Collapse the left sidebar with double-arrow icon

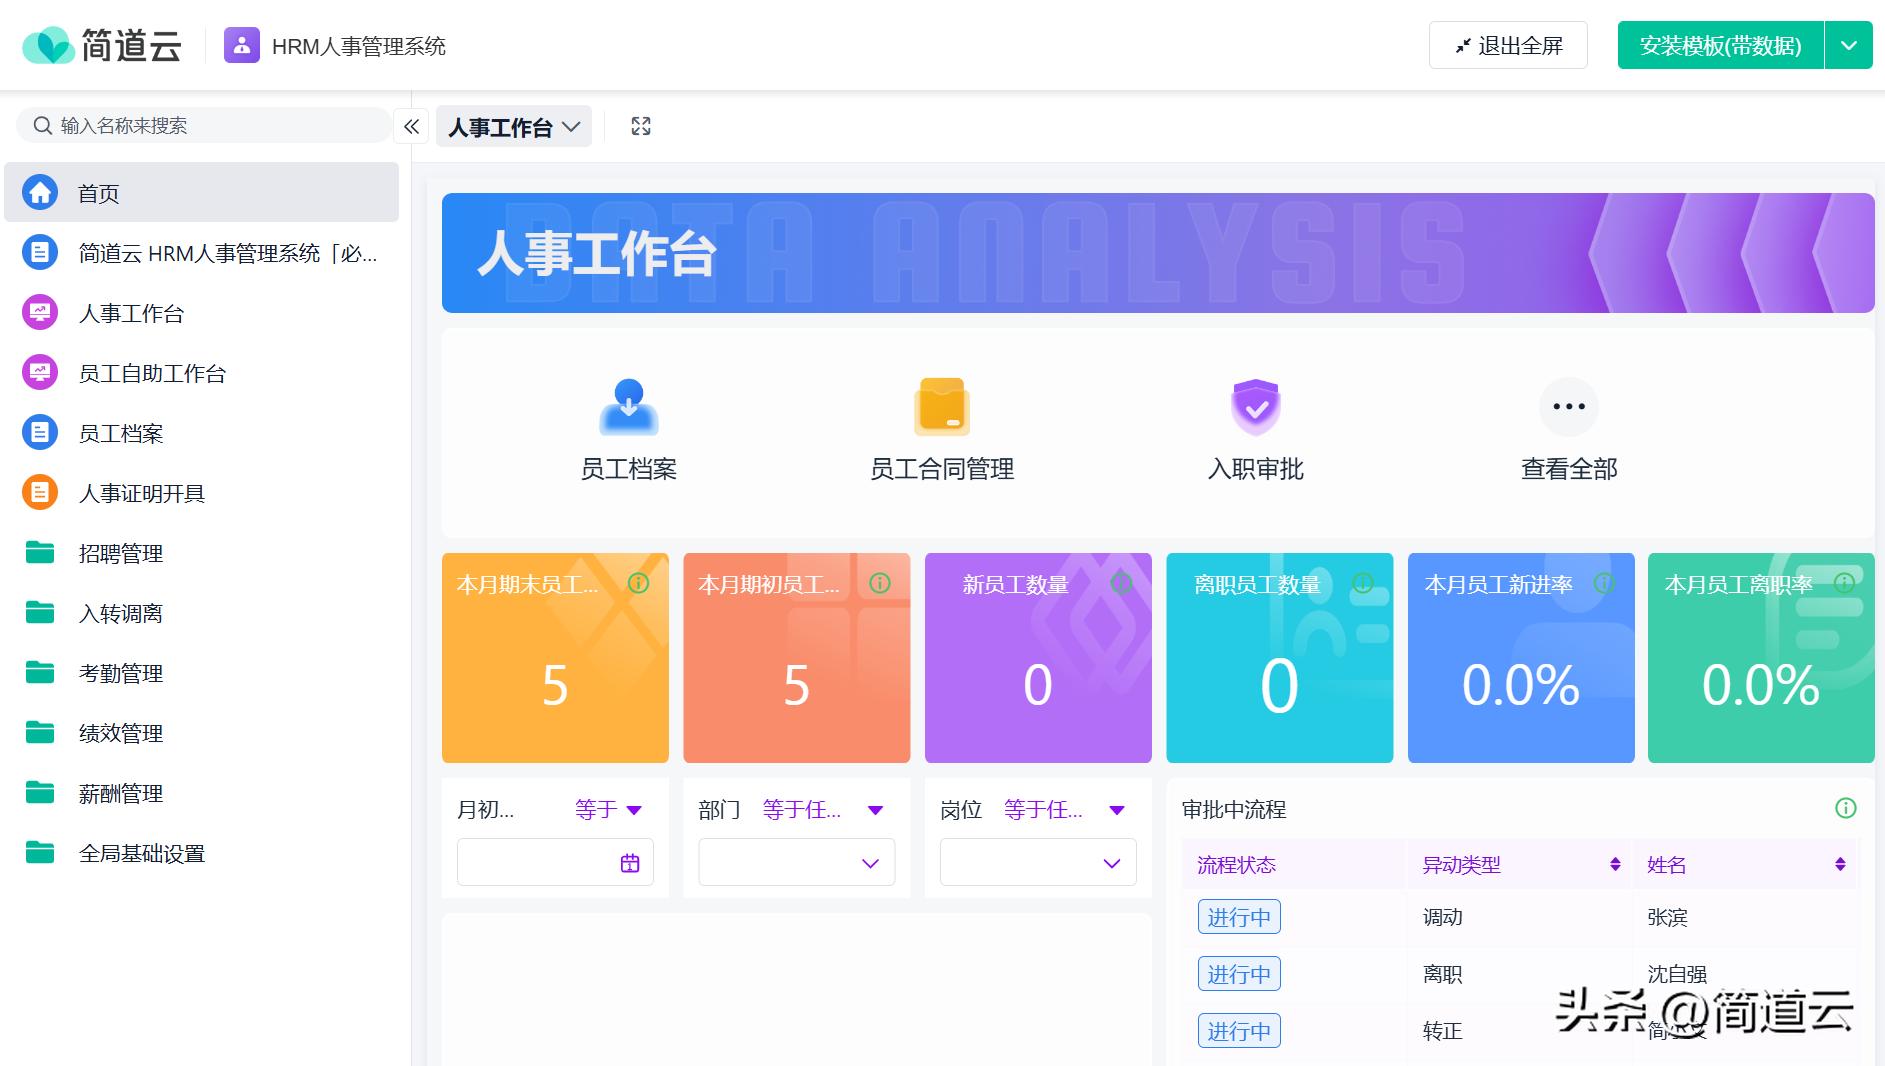411,126
